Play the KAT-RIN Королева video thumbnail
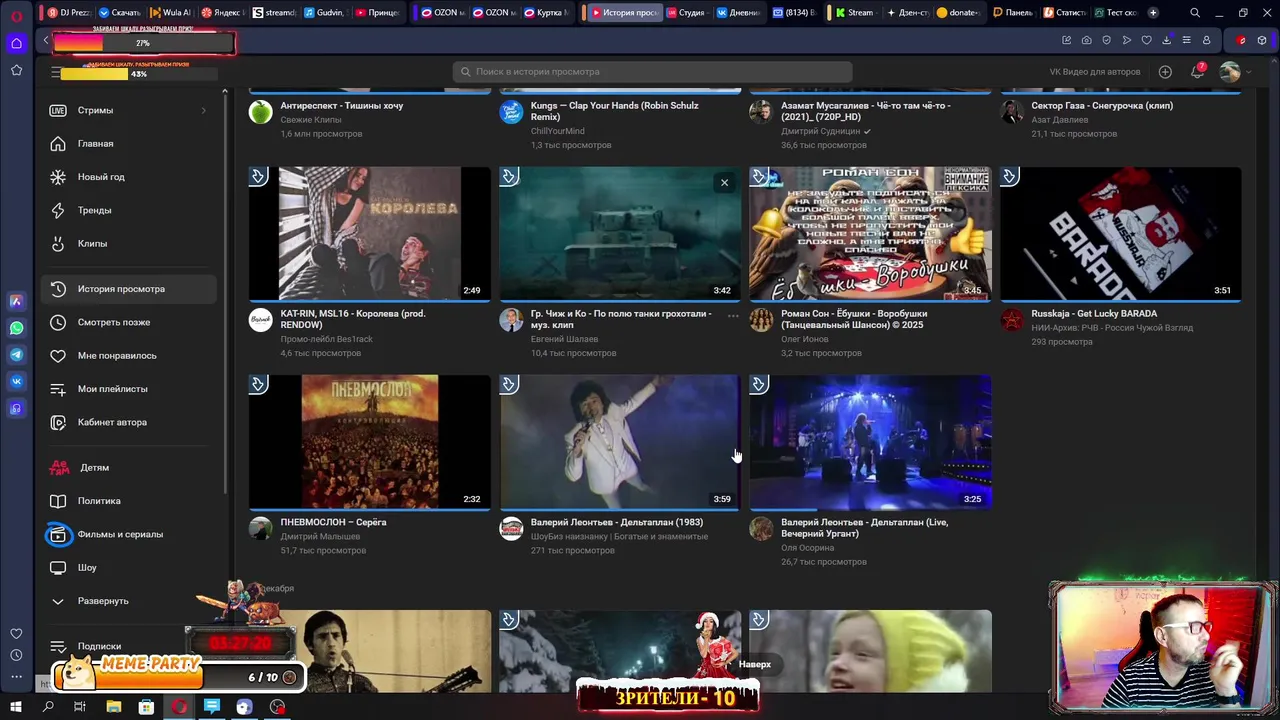The width and height of the screenshot is (1280, 720). tap(370, 234)
